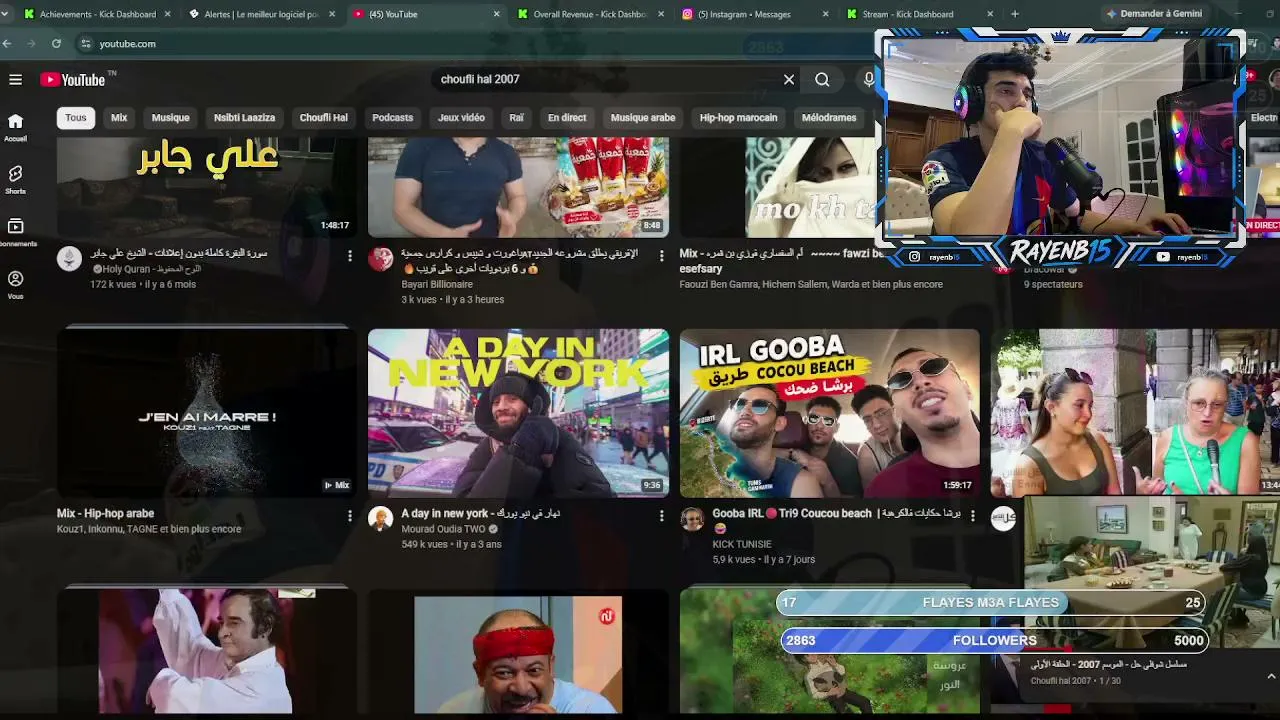Click the magnifying glass search button
Viewport: 1280px width, 720px height.
coord(822,79)
